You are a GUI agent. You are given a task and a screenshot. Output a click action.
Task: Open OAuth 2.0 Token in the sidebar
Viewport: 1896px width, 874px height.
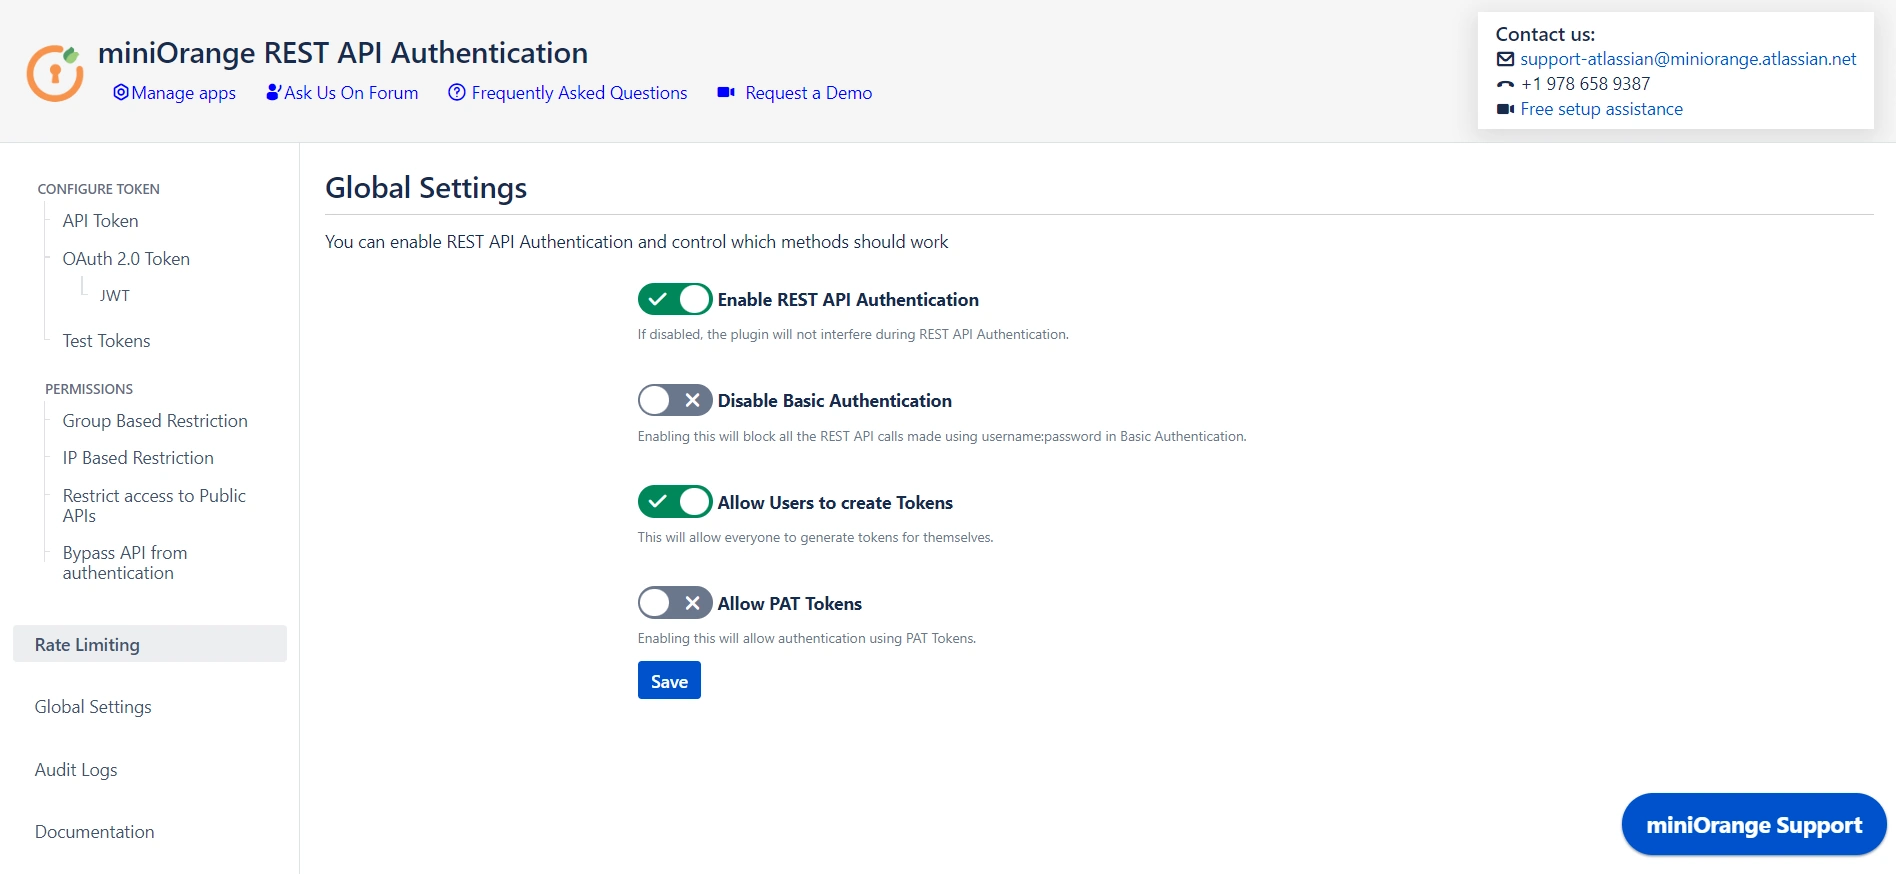(x=126, y=259)
